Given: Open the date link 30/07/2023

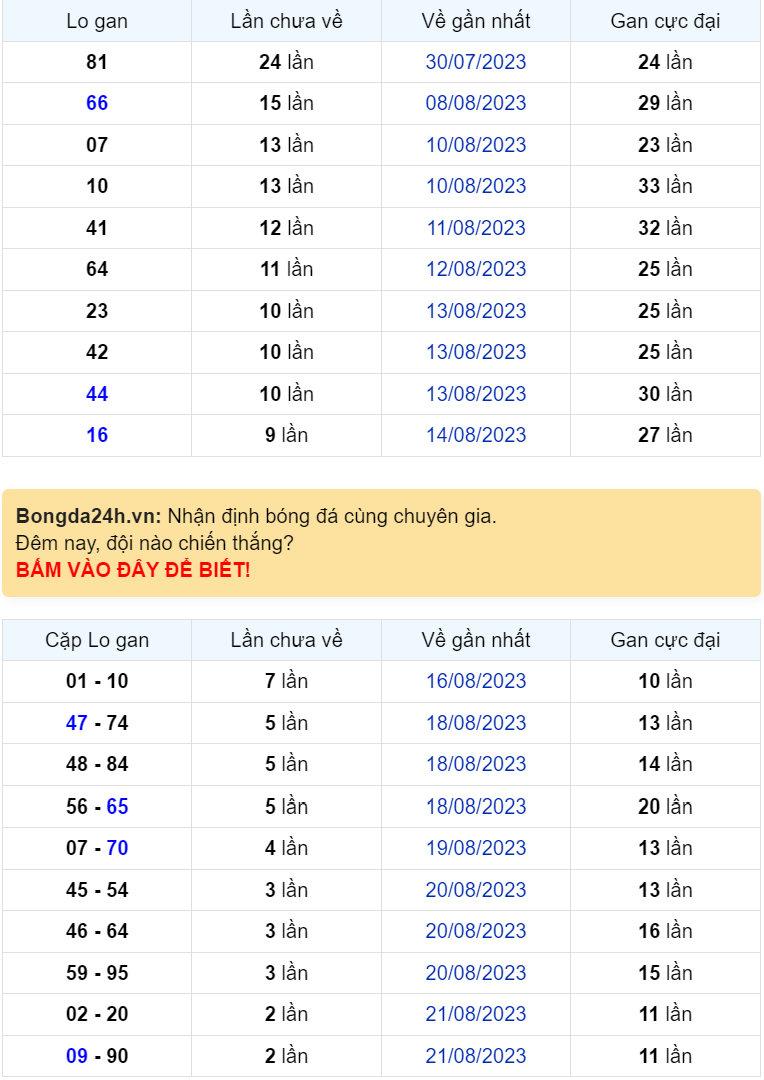Looking at the screenshot, I should pos(476,62).
